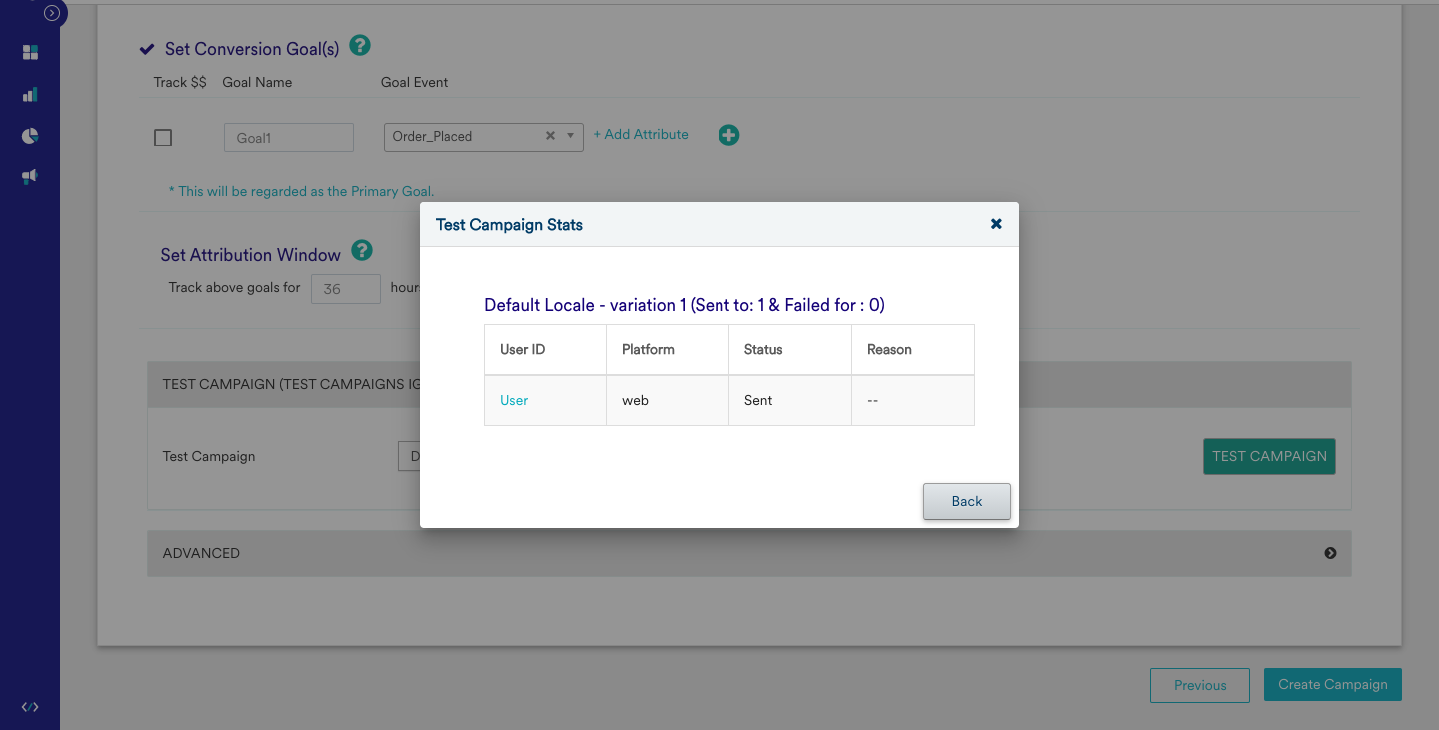Open the megaphone campaigns icon
Image resolution: width=1439 pixels, height=730 pixels.
[x=30, y=177]
